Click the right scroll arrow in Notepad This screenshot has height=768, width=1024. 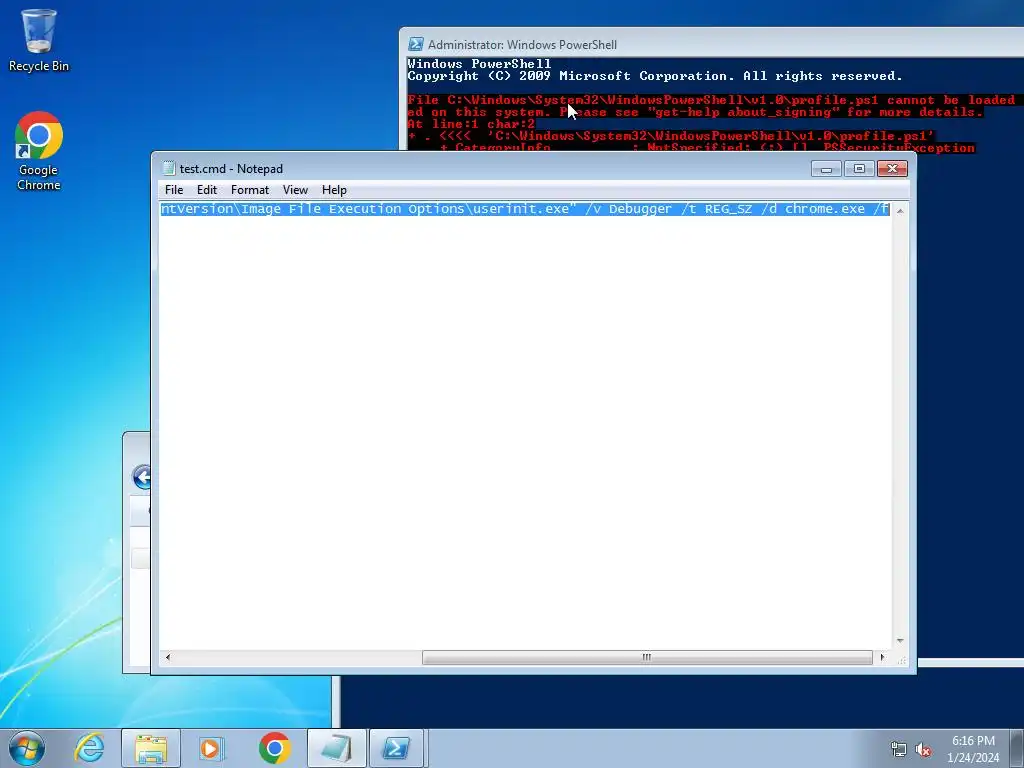883,657
